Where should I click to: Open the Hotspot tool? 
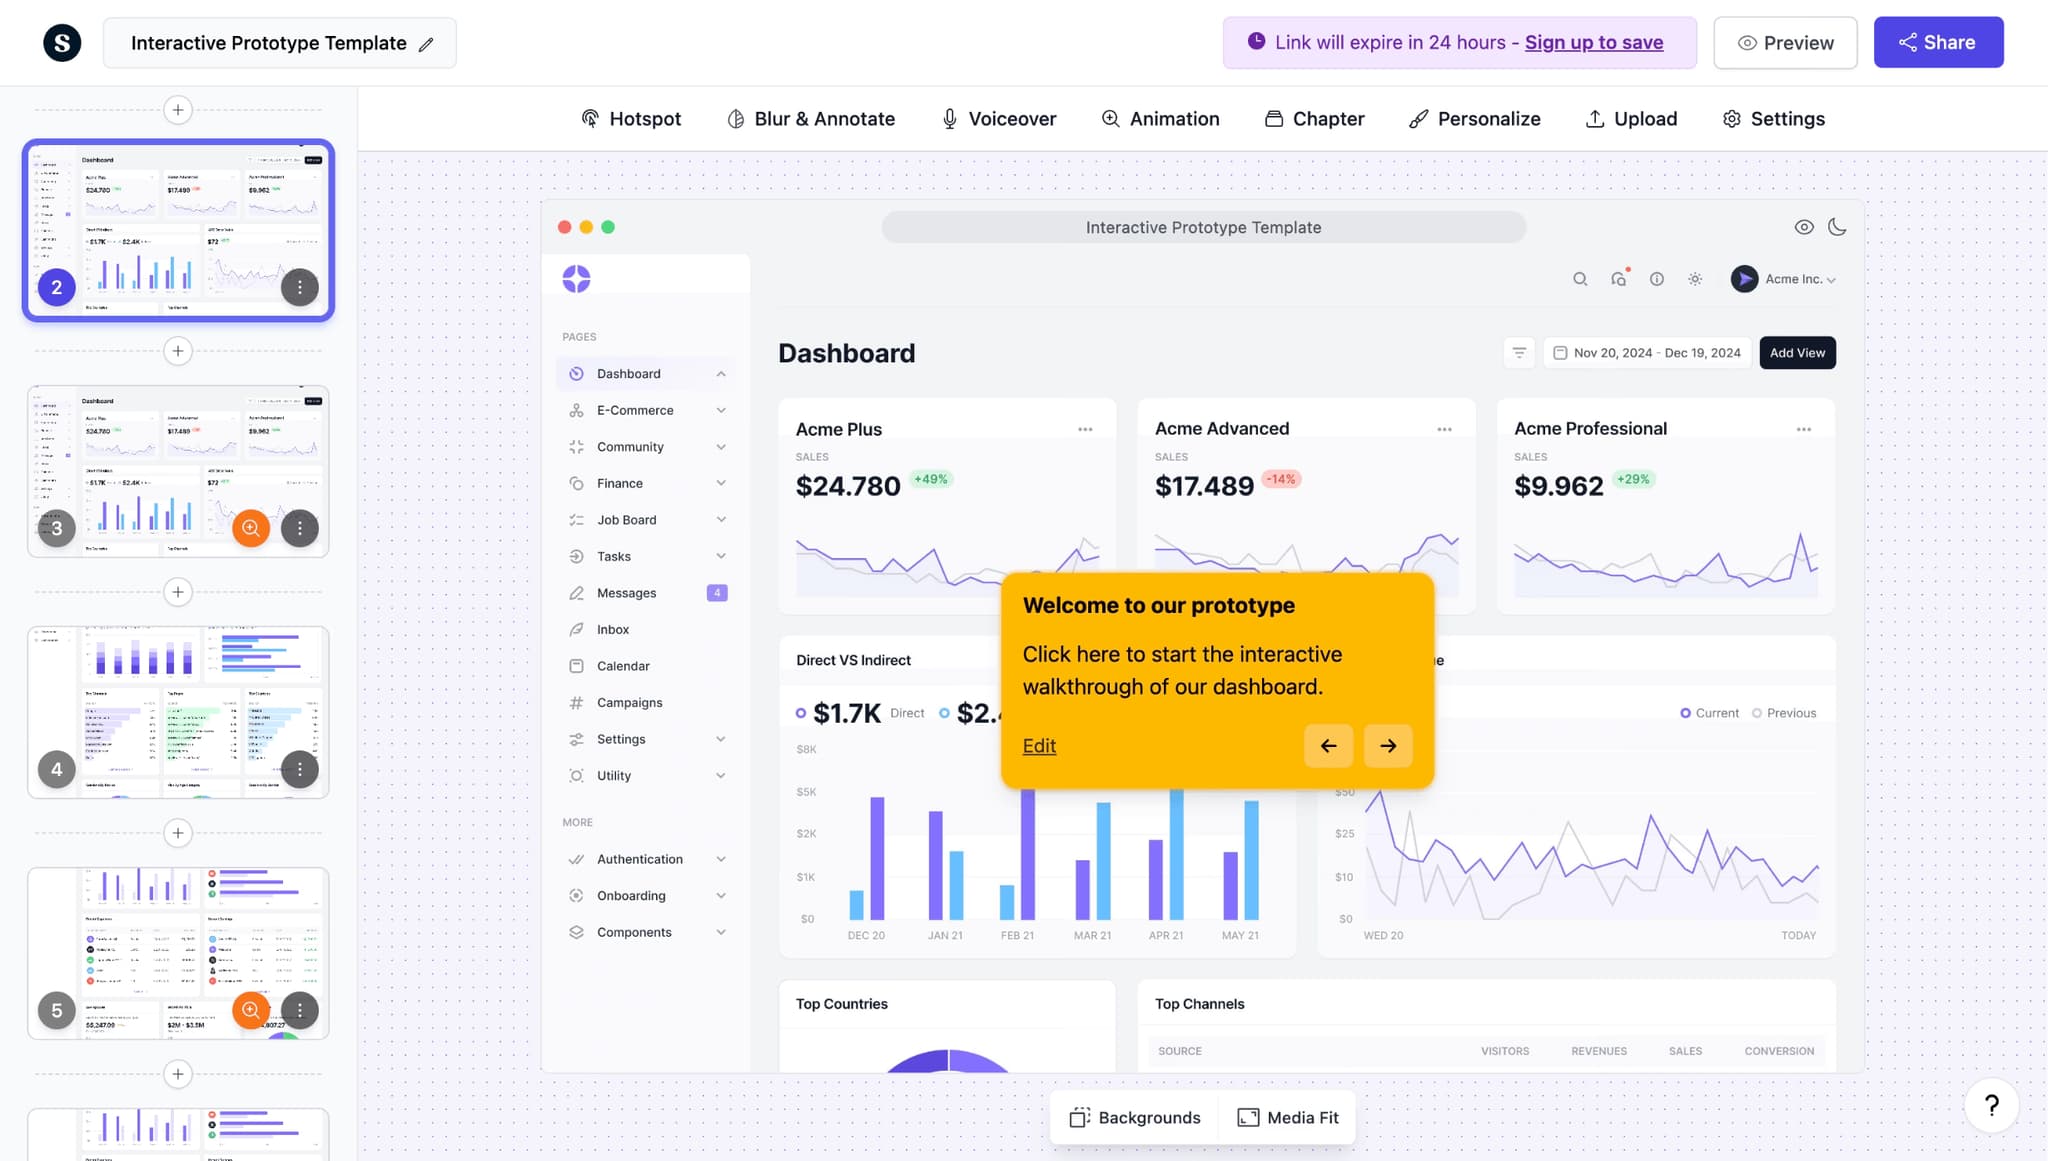(x=631, y=119)
